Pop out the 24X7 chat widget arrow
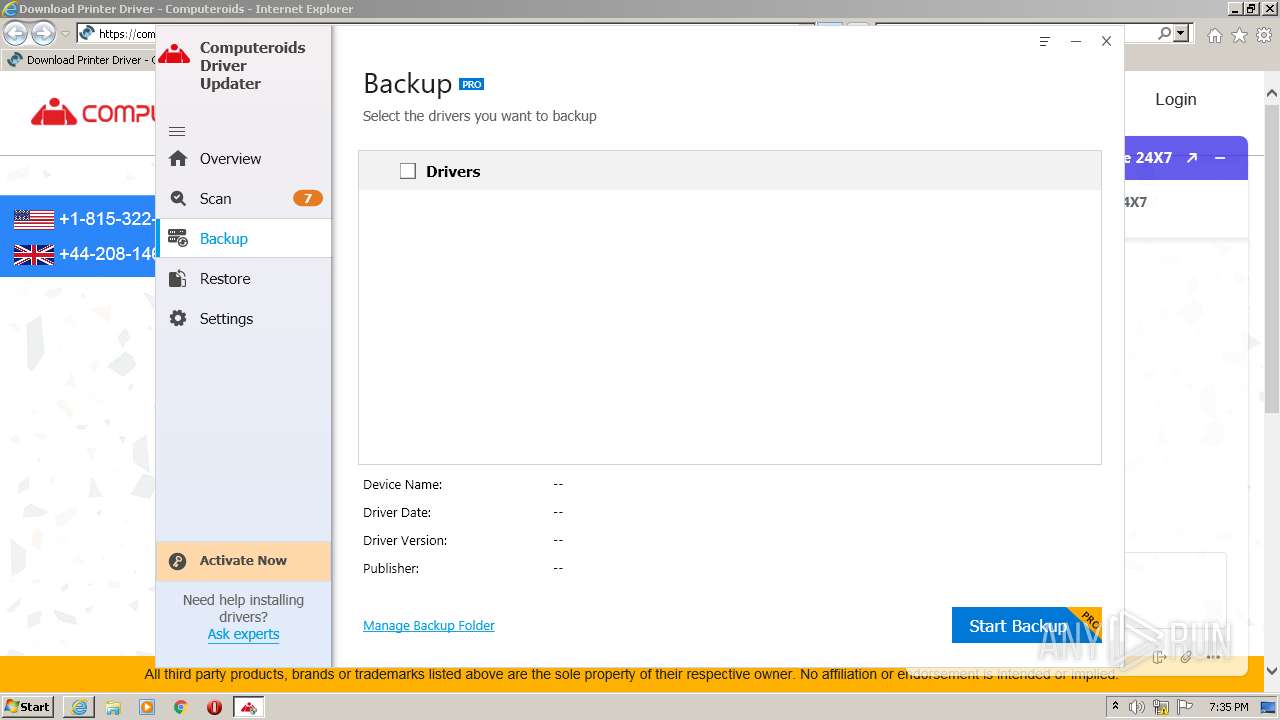The width and height of the screenshot is (1280, 720). click(1192, 158)
